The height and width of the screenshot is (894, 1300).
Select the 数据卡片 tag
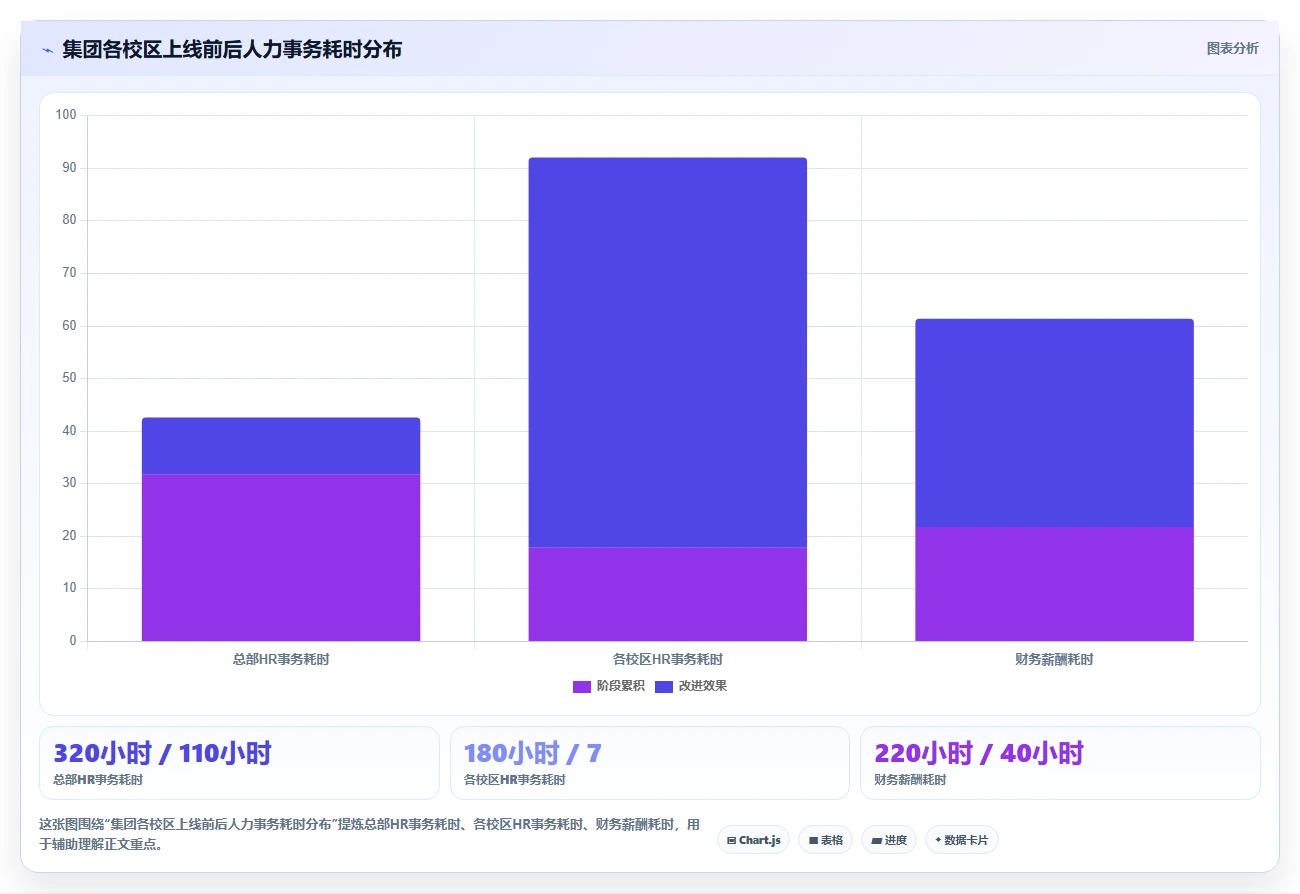pyautogui.click(x=962, y=840)
